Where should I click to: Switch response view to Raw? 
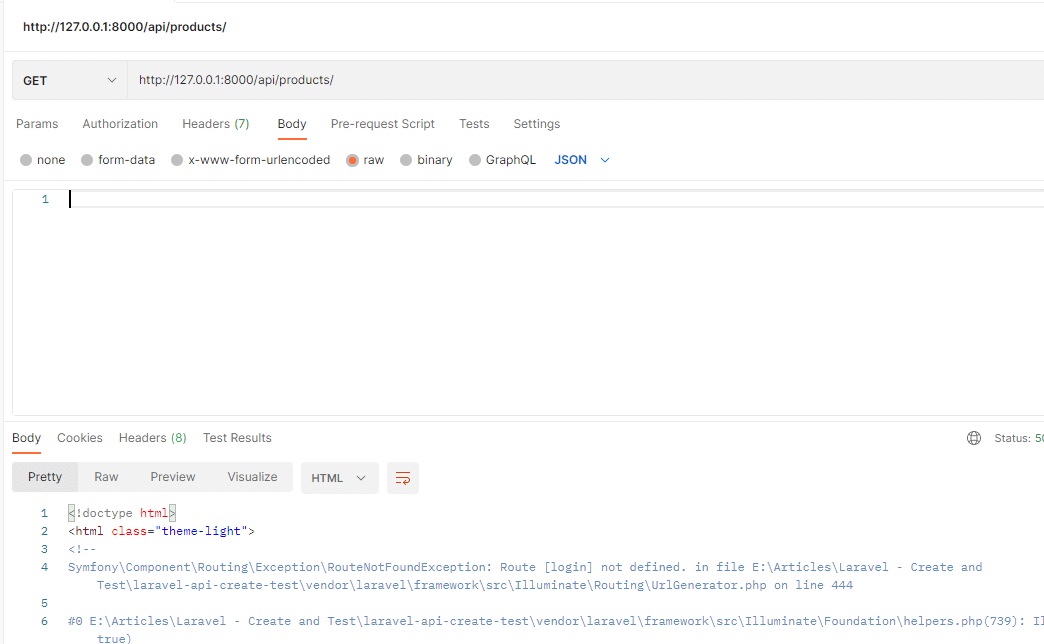pos(106,477)
